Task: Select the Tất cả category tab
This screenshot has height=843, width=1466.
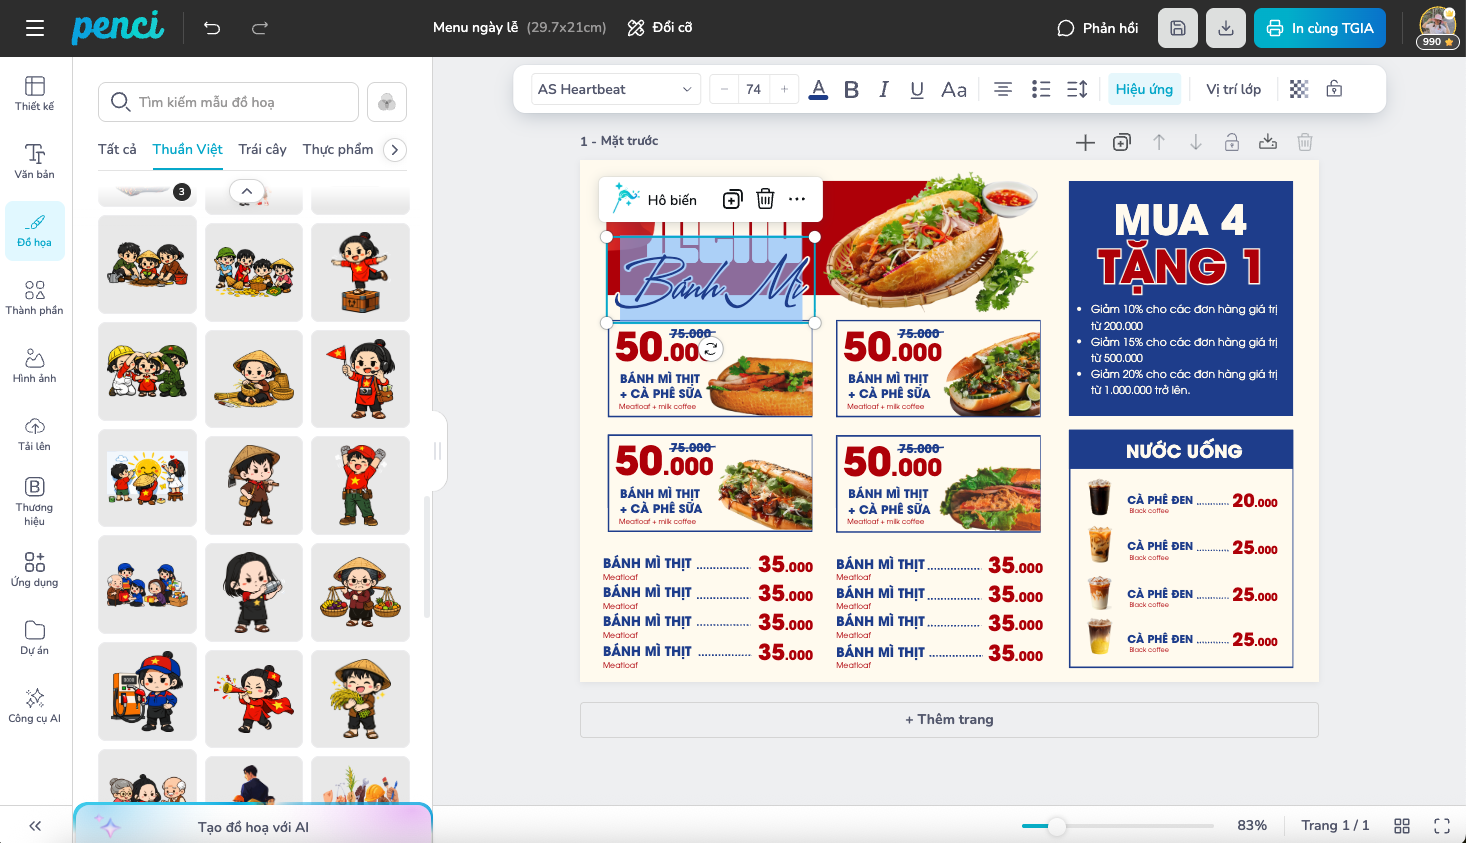Action: (117, 149)
